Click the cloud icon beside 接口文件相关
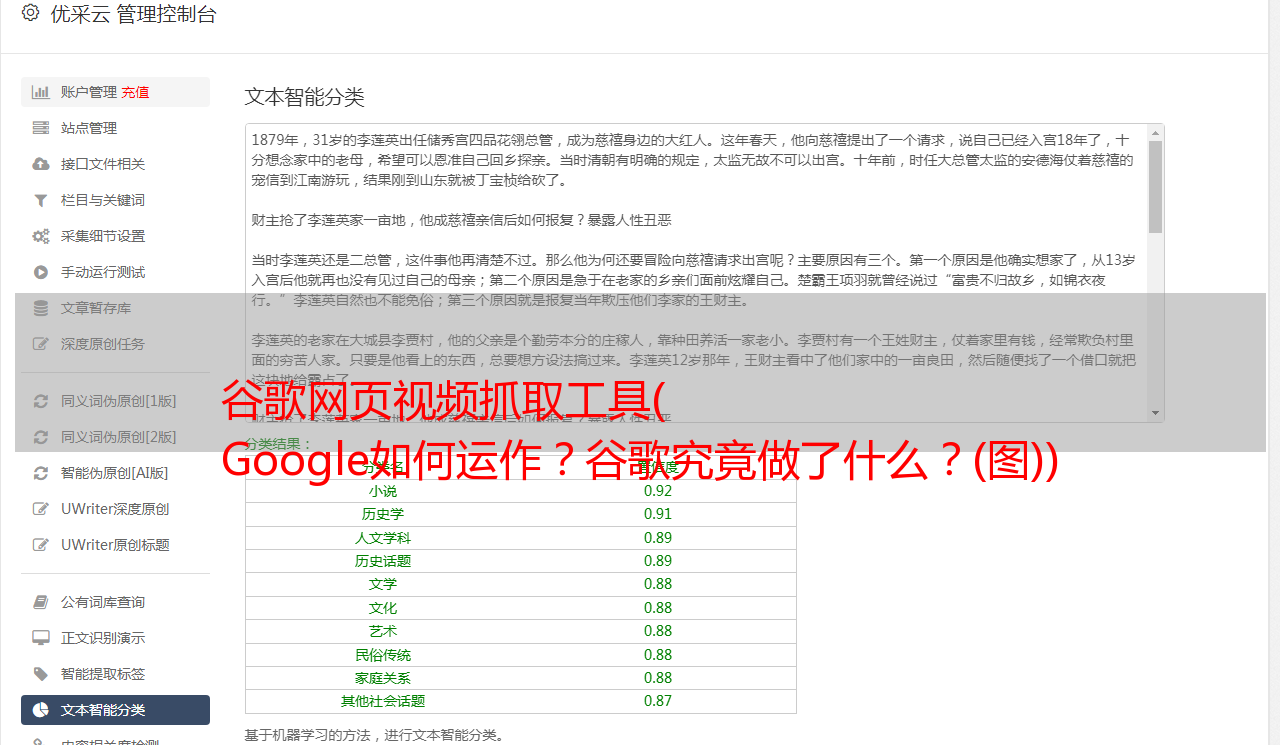The width and height of the screenshot is (1280, 745). click(41, 164)
